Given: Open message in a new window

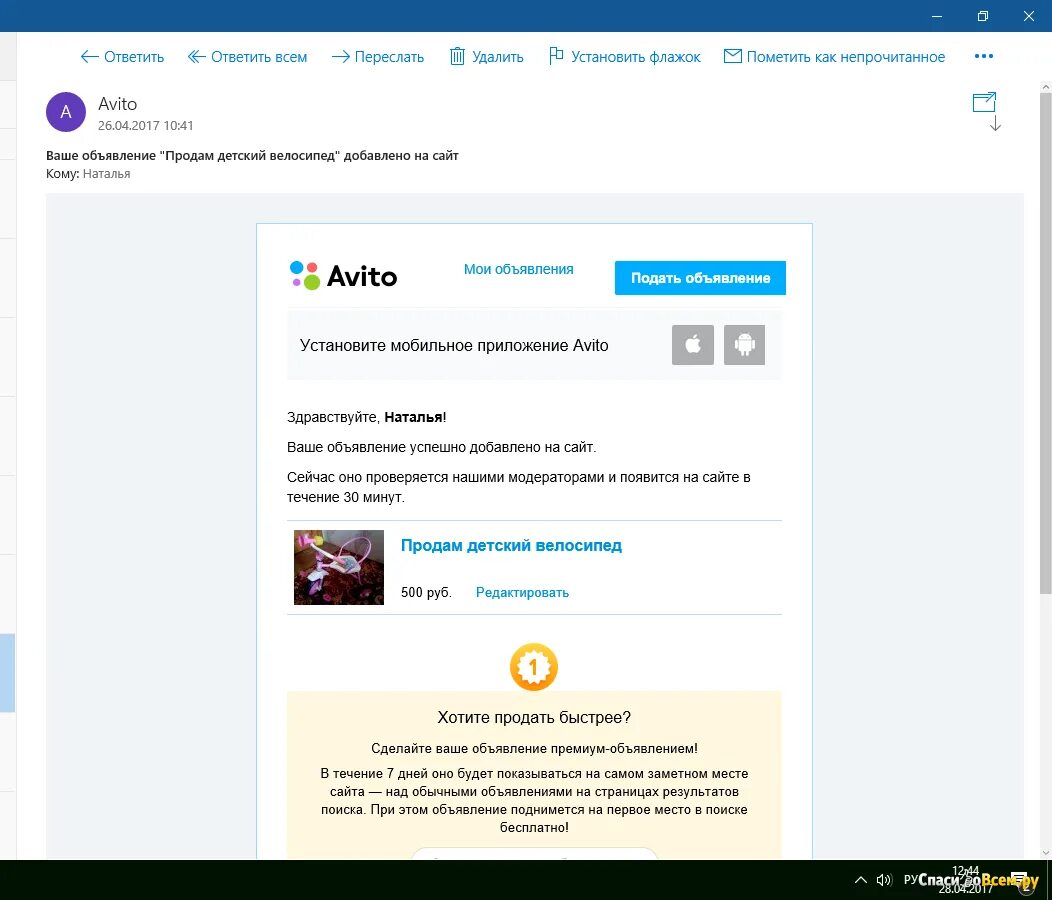Looking at the screenshot, I should pyautogui.click(x=984, y=102).
